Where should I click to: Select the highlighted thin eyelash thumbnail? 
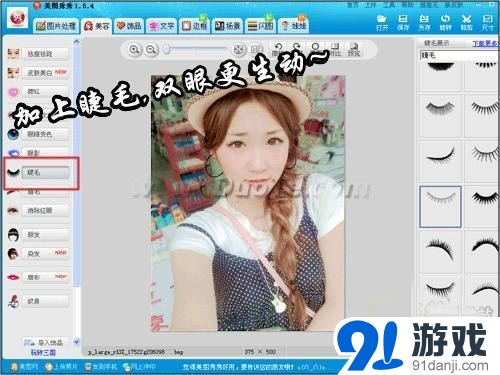[440, 207]
